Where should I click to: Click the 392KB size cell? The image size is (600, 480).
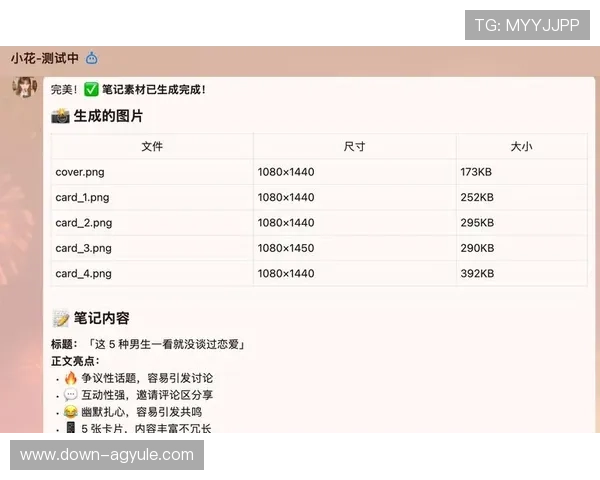point(522,273)
